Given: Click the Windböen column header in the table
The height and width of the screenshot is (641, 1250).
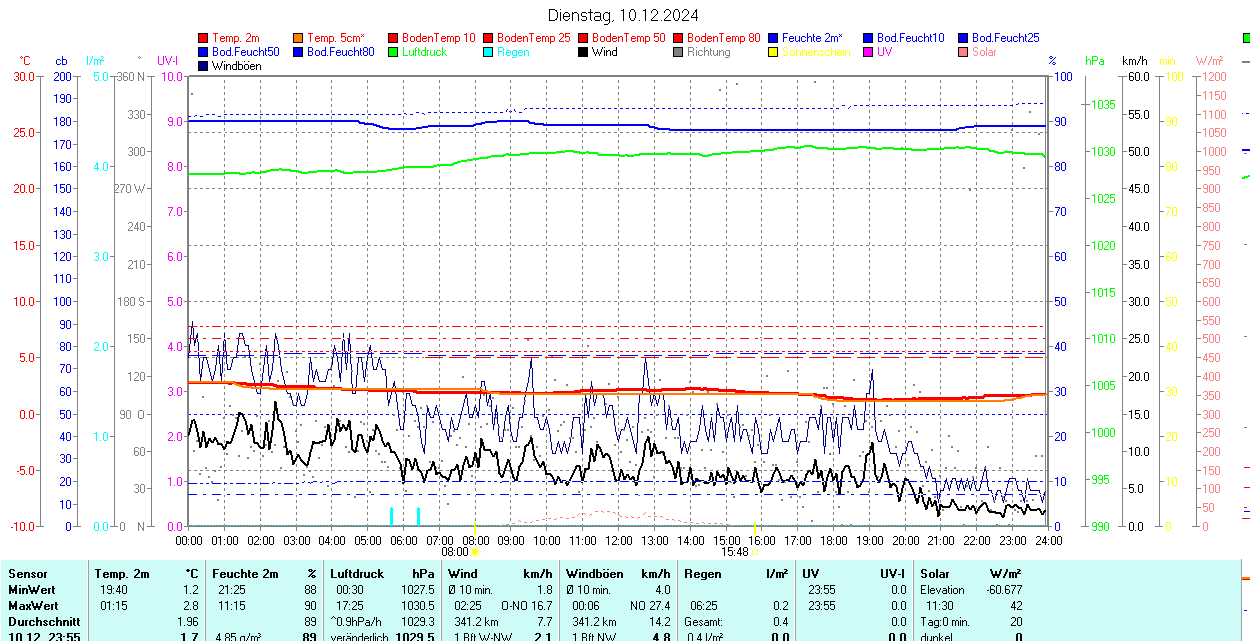Looking at the screenshot, I should (595, 574).
